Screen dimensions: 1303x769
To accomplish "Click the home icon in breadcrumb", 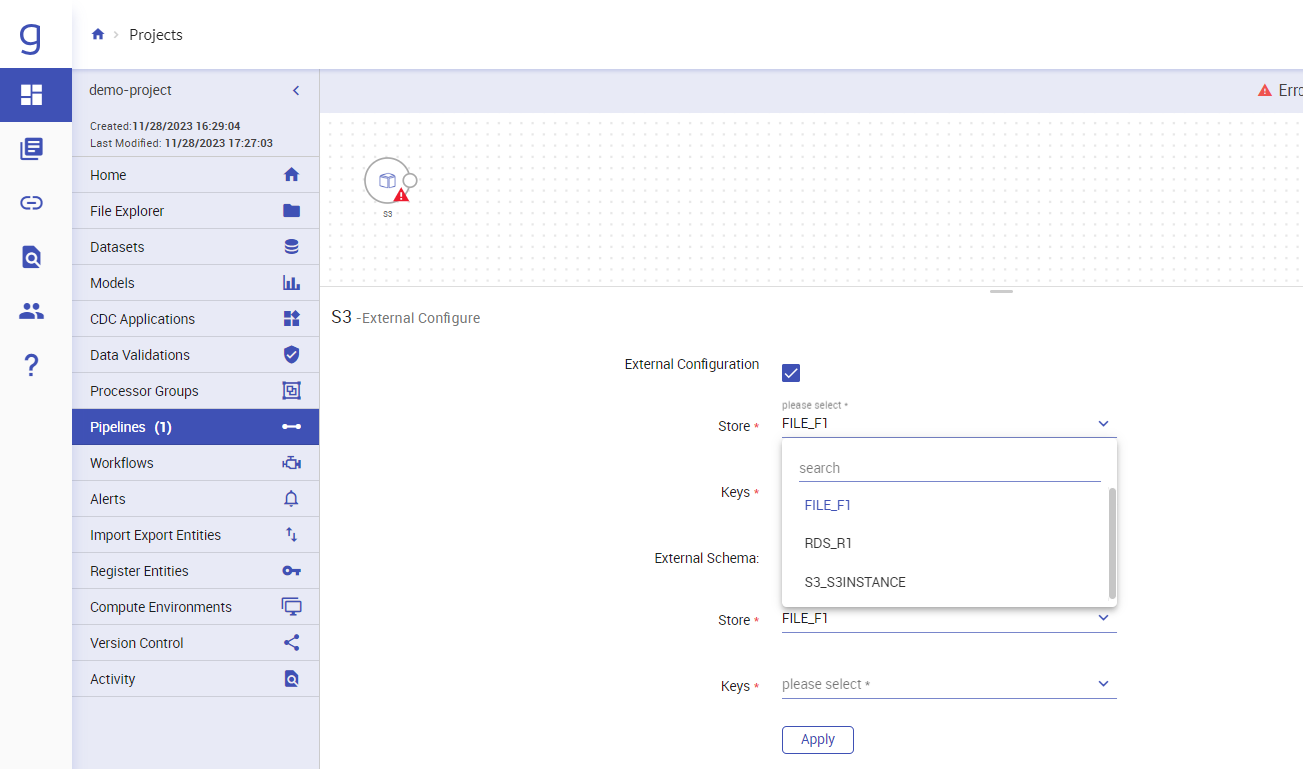I will (x=98, y=35).
